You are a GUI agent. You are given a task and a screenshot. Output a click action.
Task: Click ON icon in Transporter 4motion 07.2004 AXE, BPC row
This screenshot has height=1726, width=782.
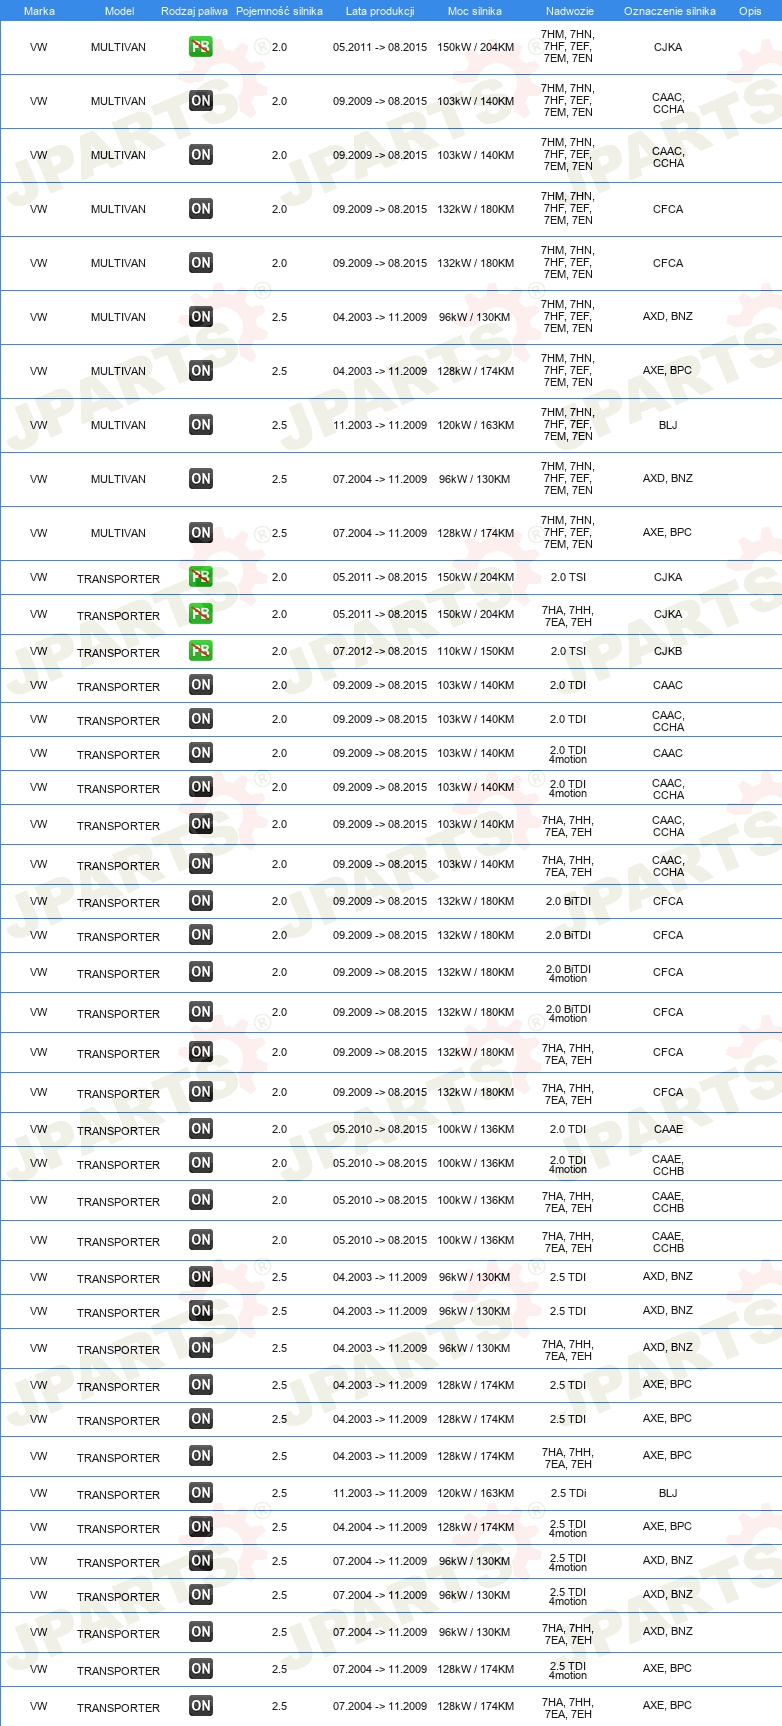201,1669
